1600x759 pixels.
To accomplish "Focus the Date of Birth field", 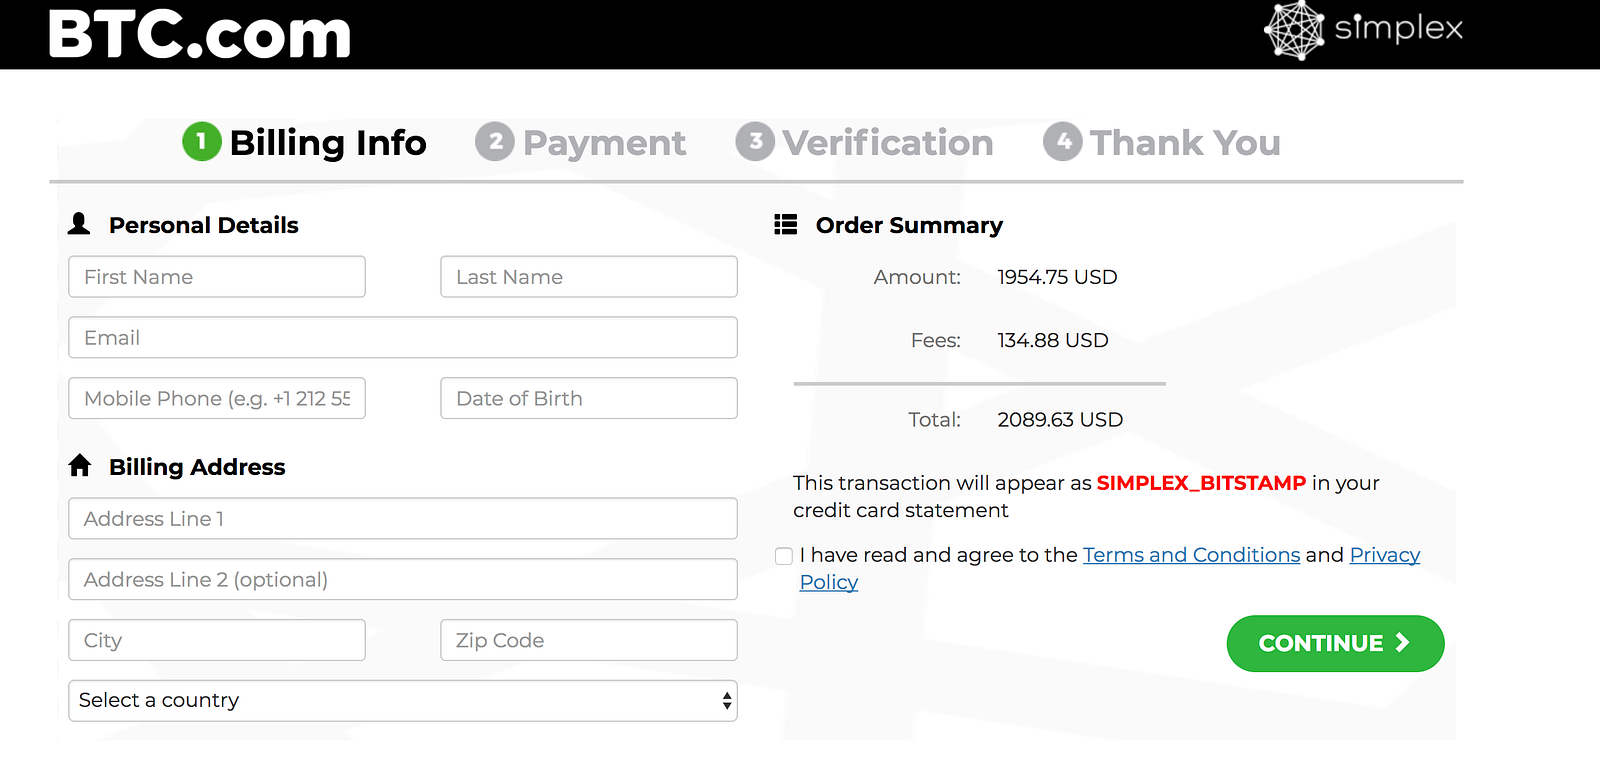I will 588,398.
